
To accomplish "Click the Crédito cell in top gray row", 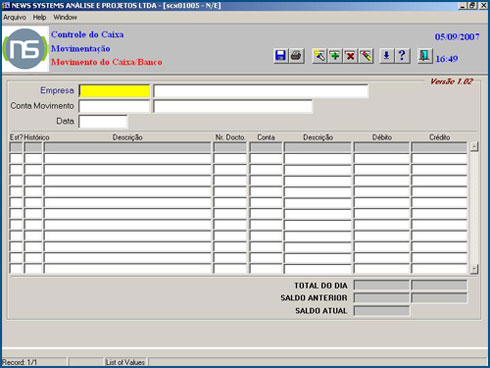I will 439,147.
